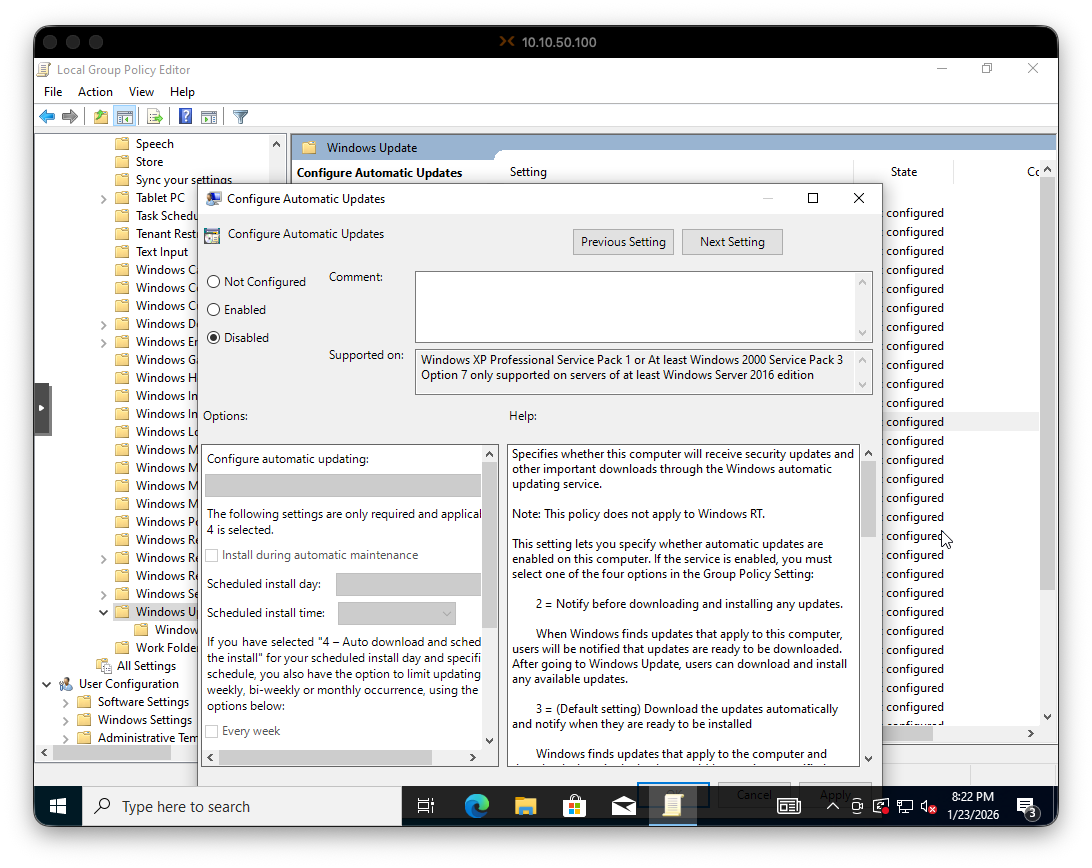Click the Next Setting button
1092x868 pixels.
[732, 242]
